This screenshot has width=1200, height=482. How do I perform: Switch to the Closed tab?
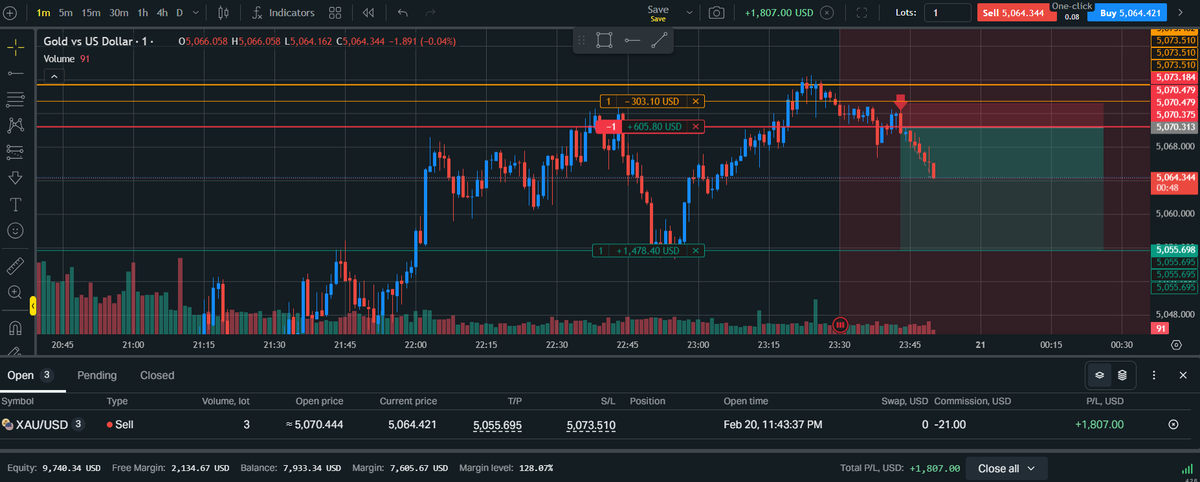tap(157, 375)
